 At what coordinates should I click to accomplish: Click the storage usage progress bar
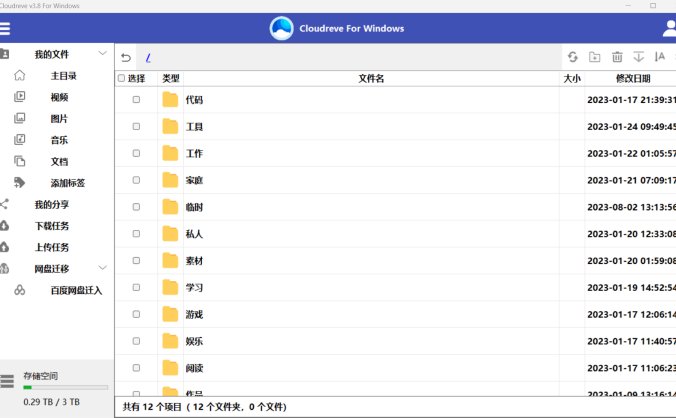point(66,387)
